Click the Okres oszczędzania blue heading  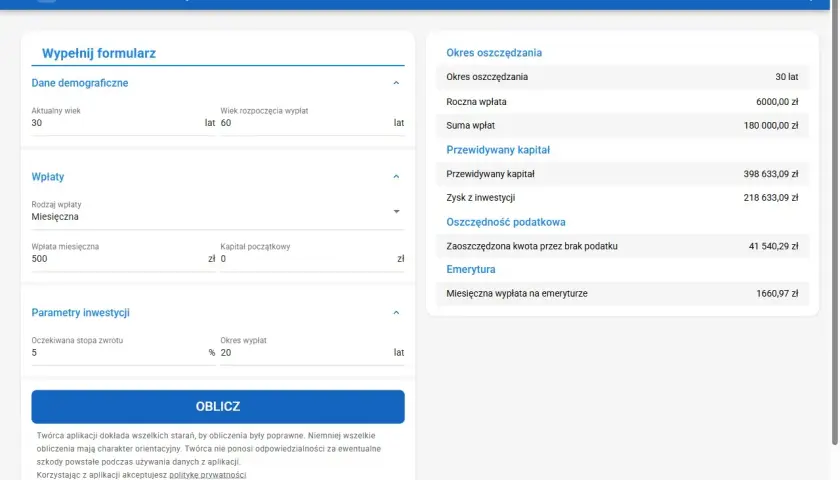pos(494,52)
